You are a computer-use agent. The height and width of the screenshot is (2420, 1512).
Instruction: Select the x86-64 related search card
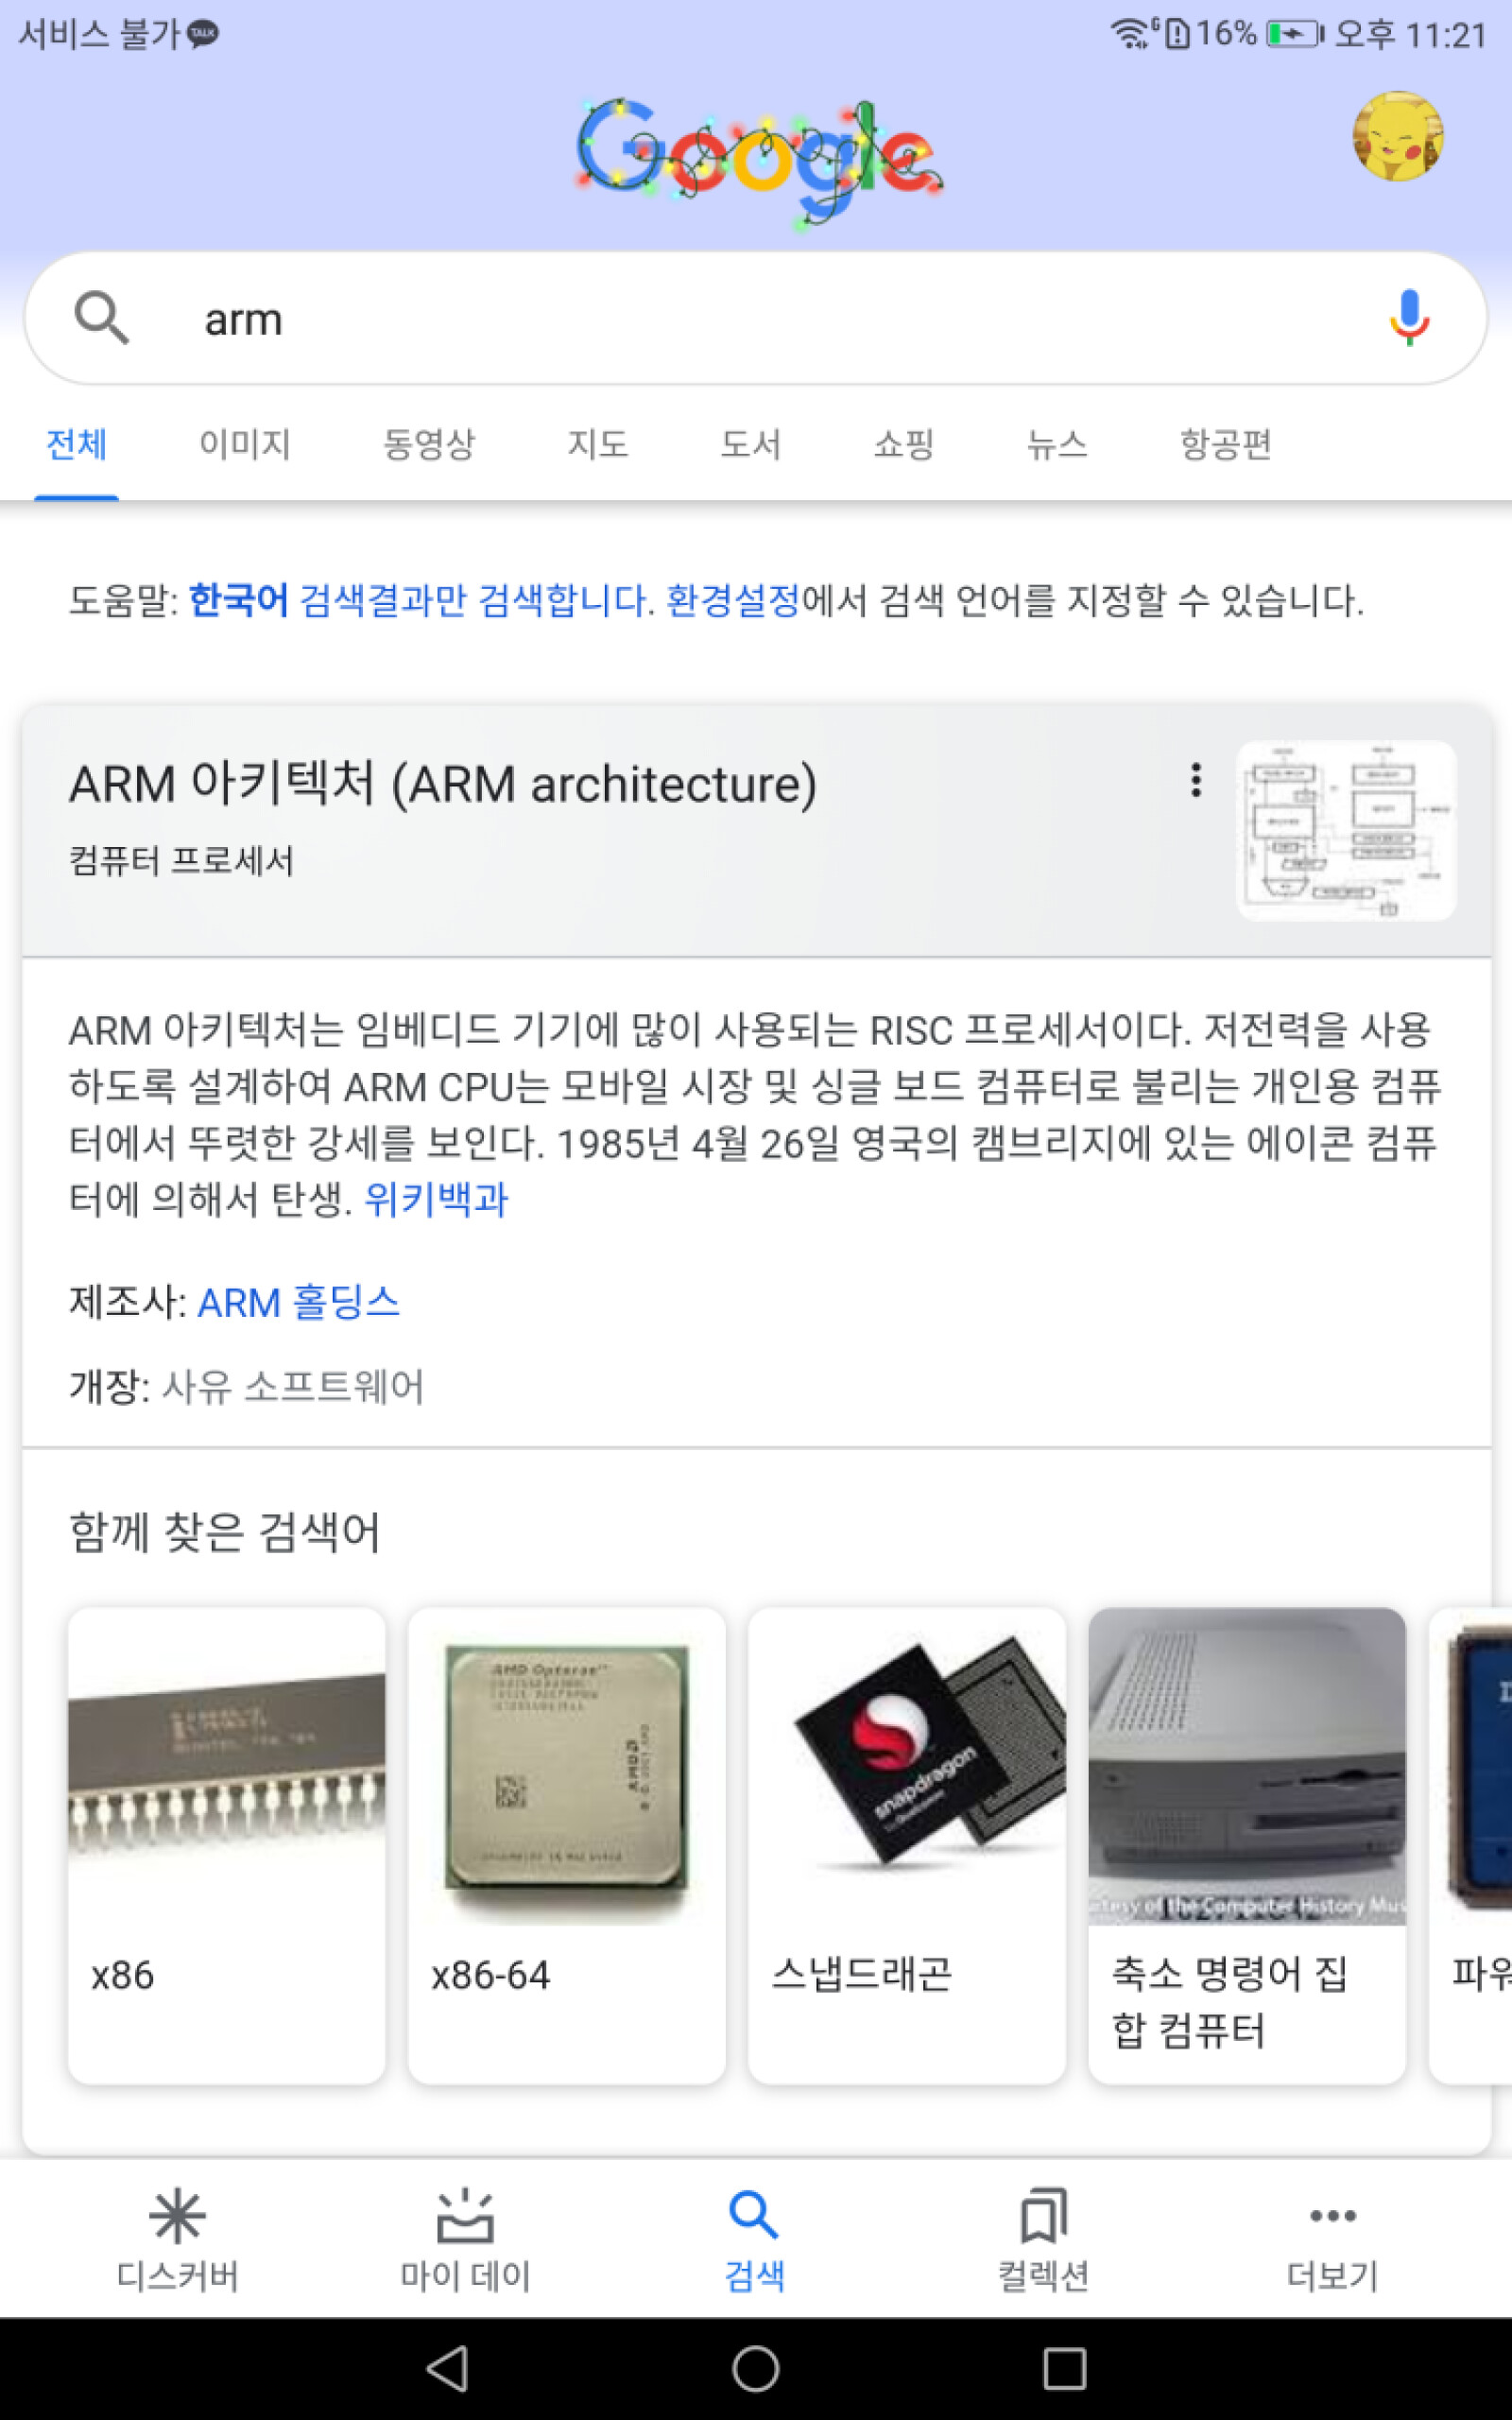[566, 1845]
